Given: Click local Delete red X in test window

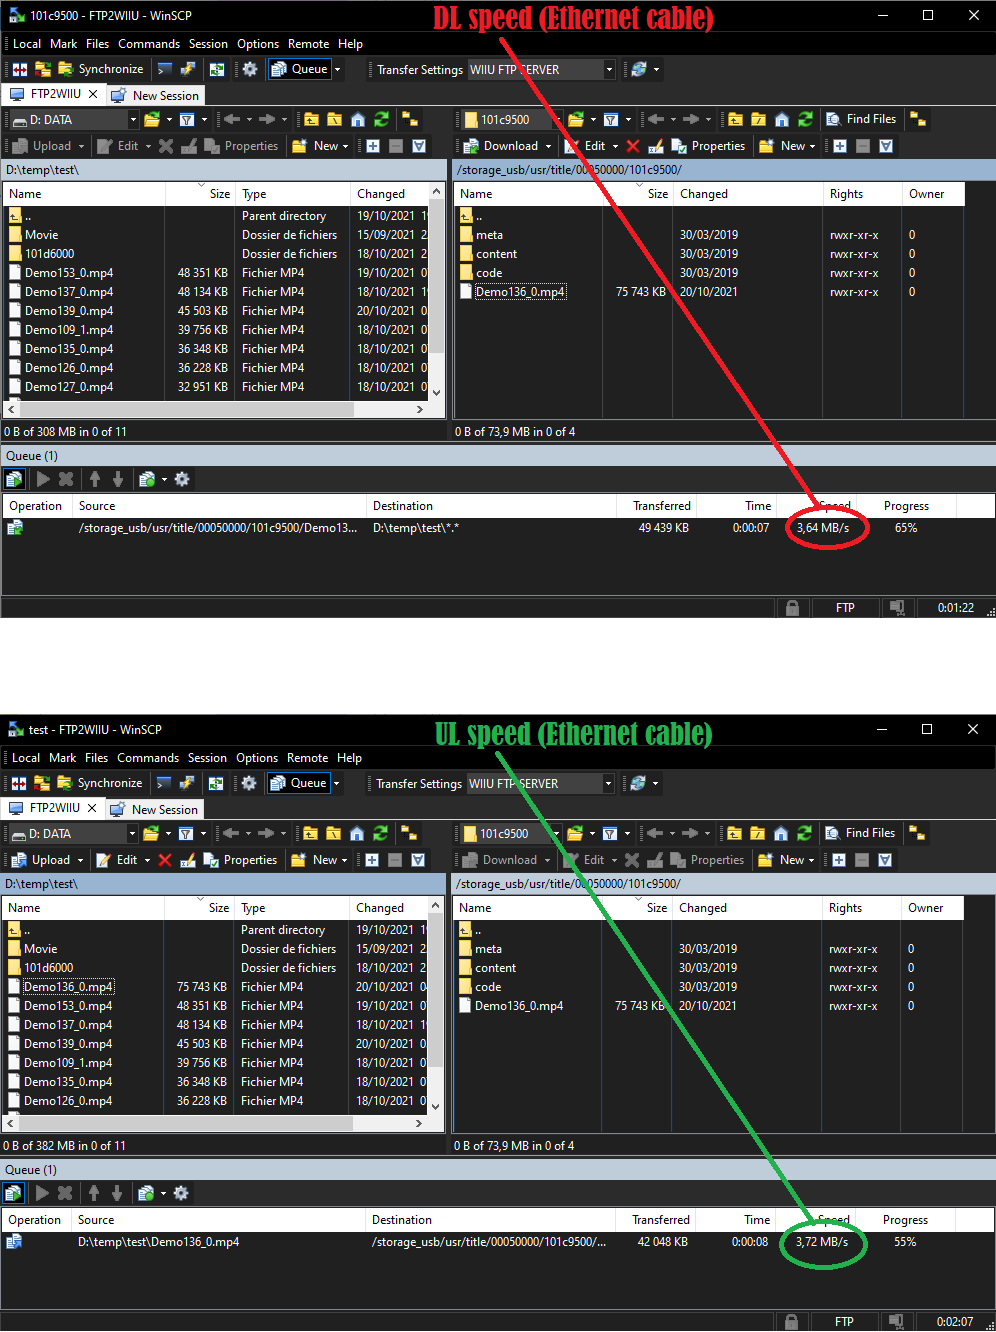Looking at the screenshot, I should point(165,860).
